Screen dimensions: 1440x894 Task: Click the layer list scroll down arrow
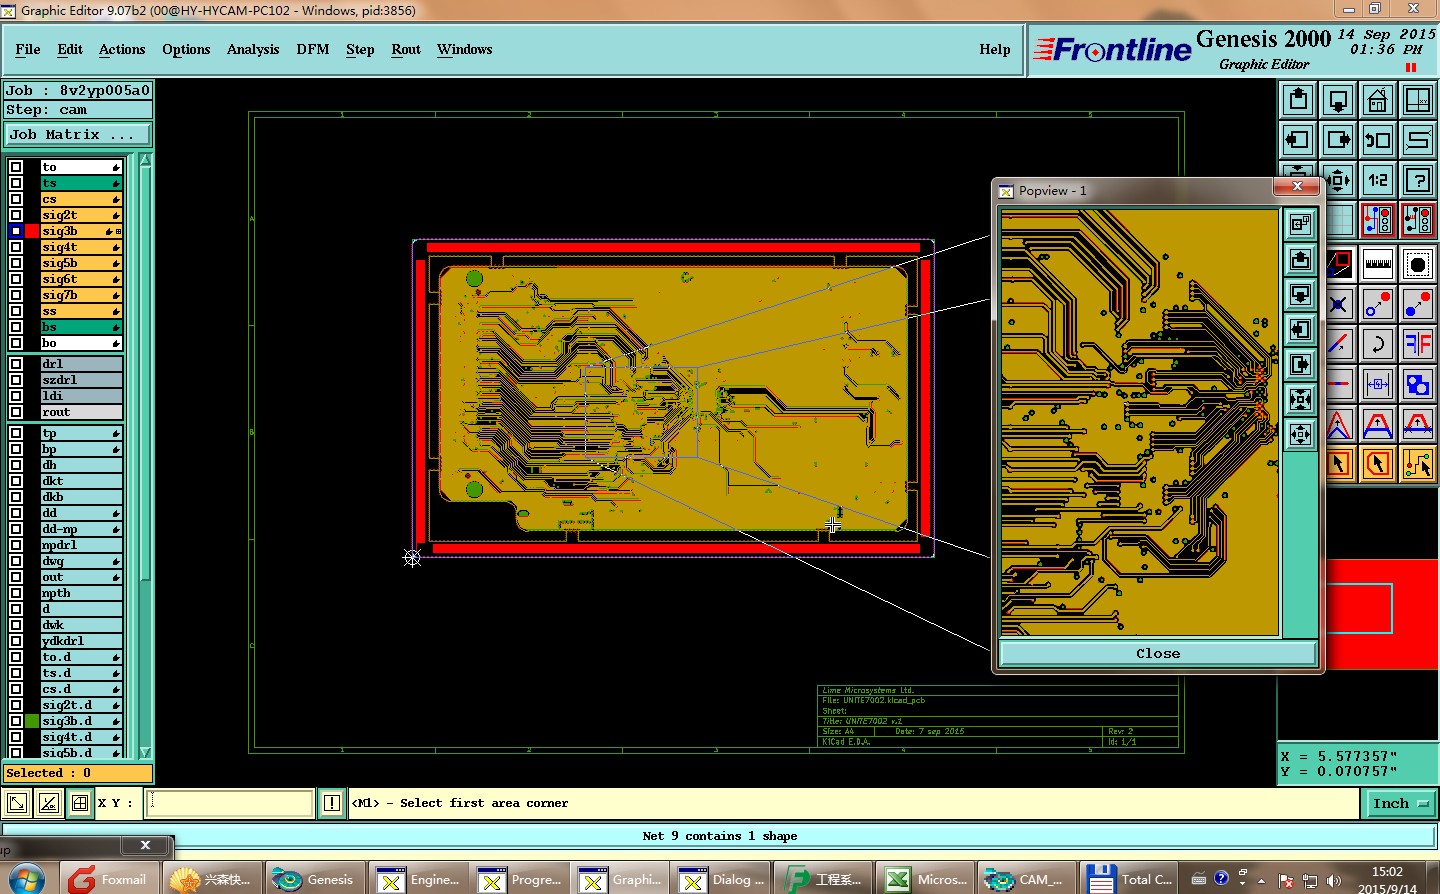(x=145, y=752)
